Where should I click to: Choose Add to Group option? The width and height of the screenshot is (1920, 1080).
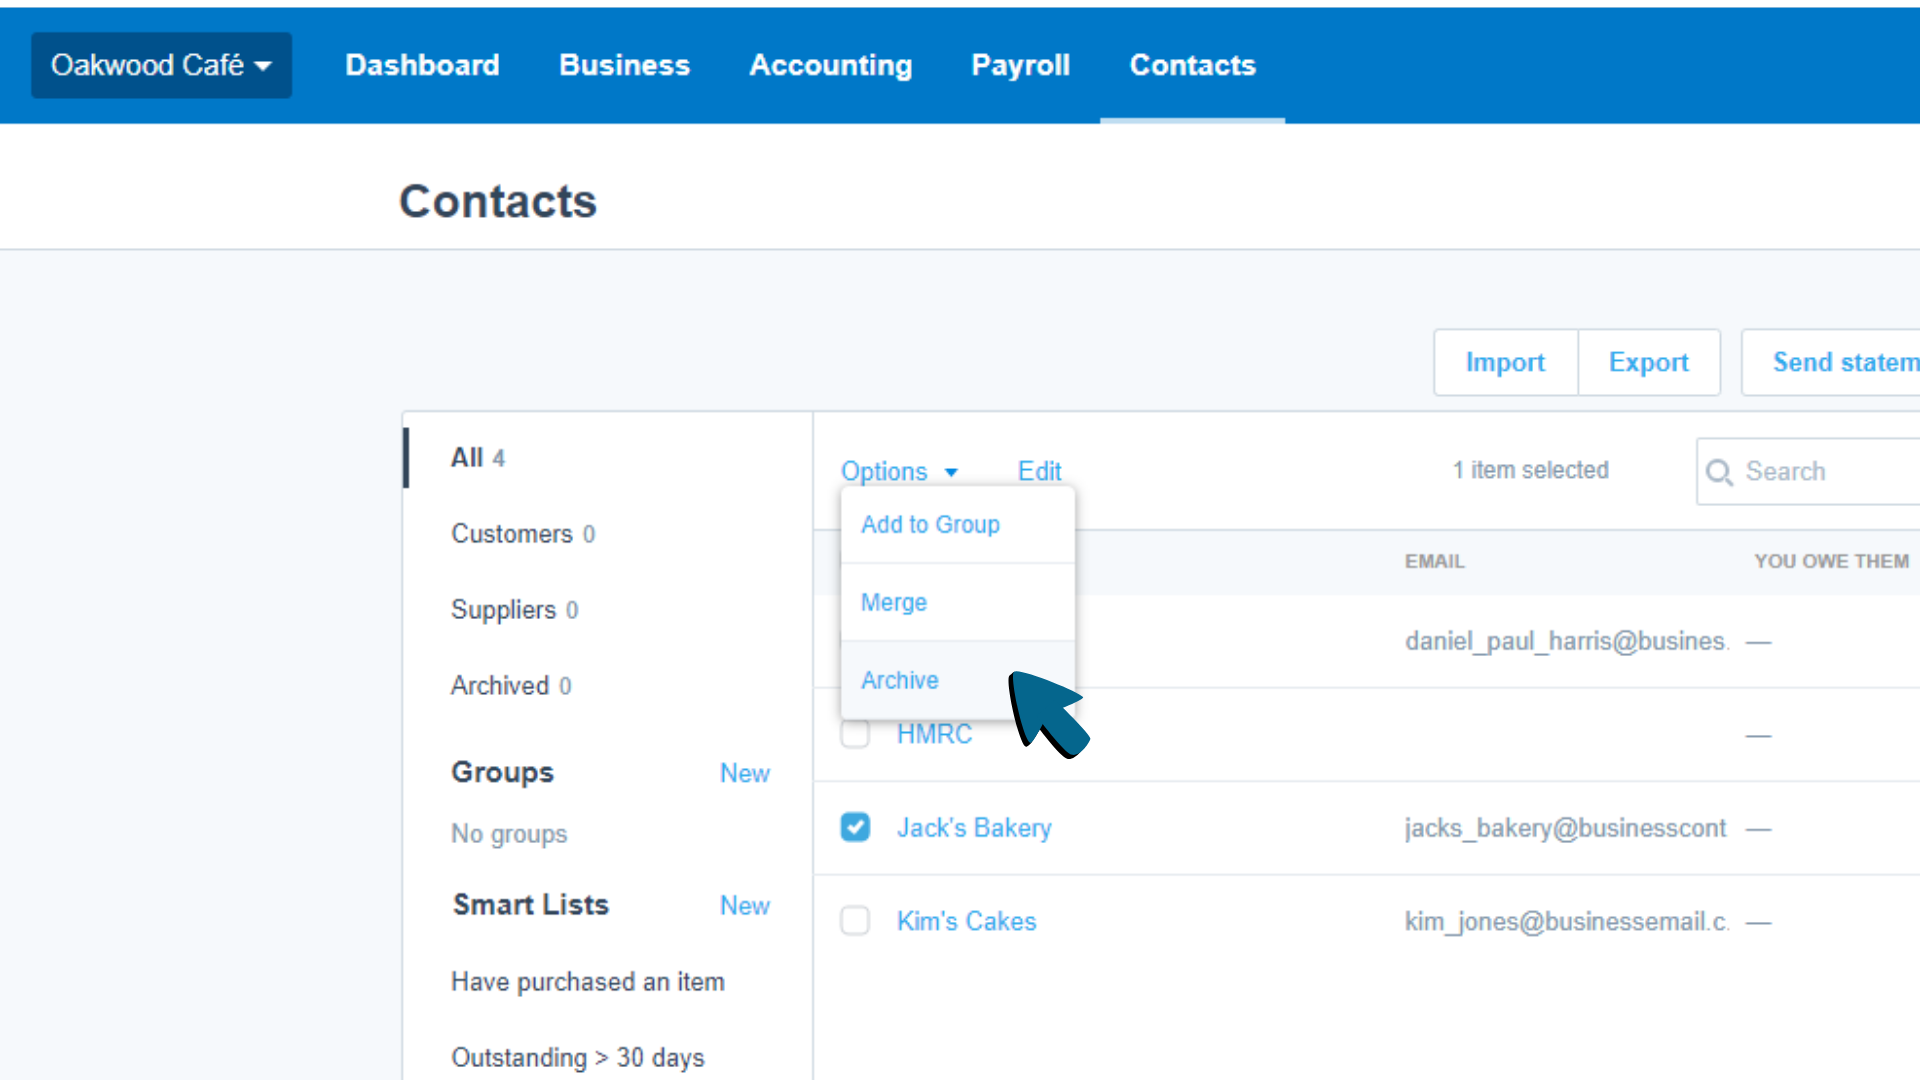pos(930,524)
